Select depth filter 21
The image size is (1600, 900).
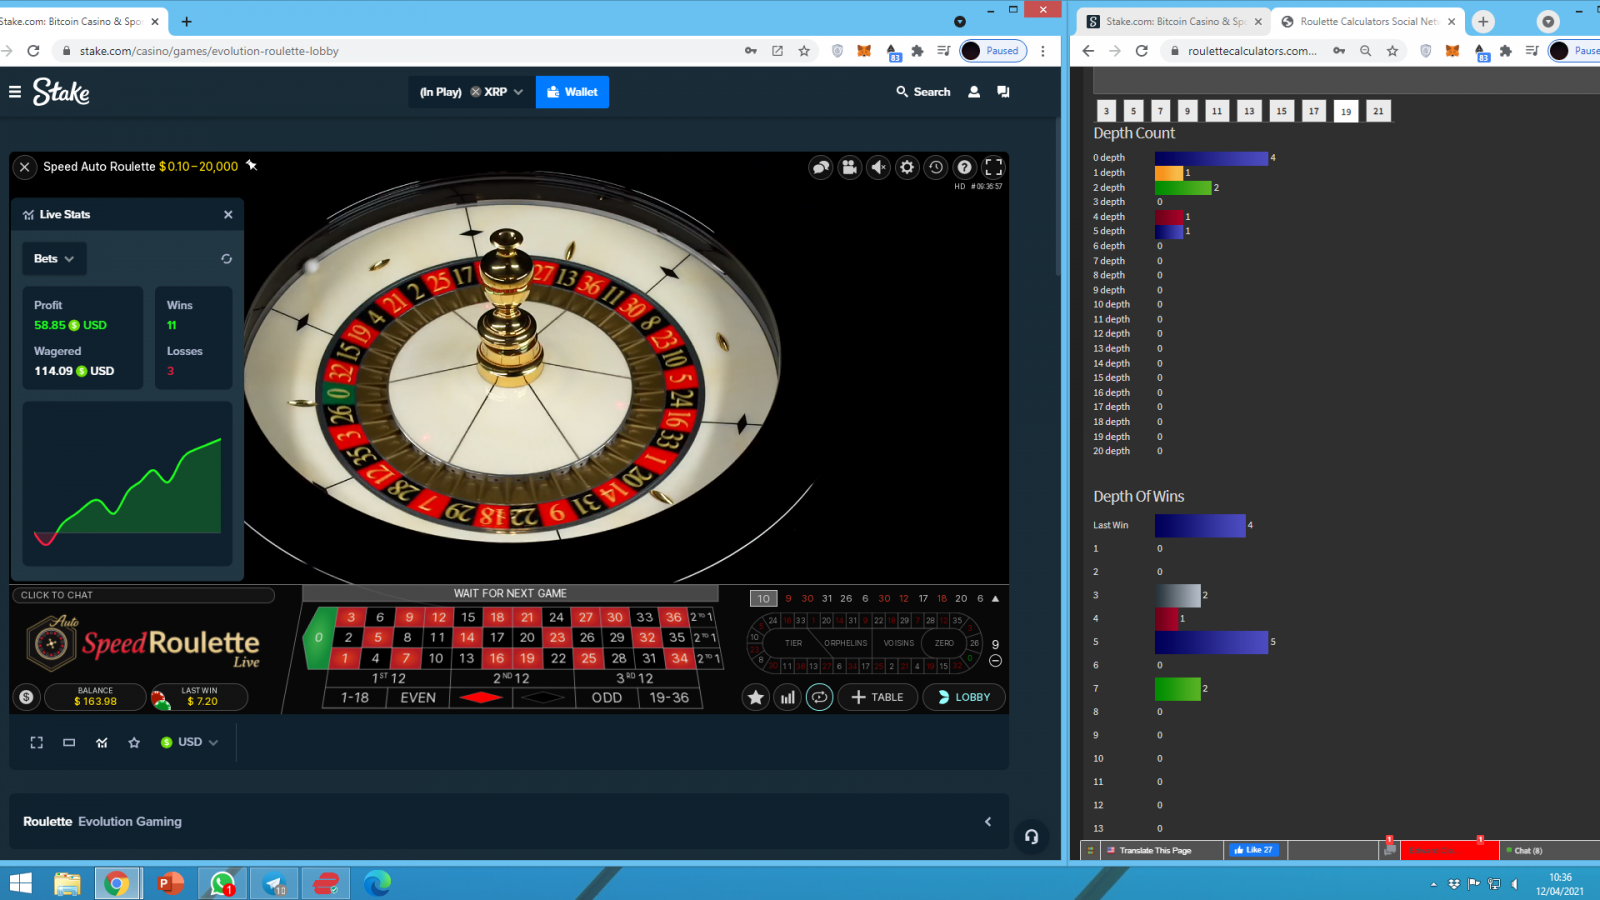(1378, 111)
